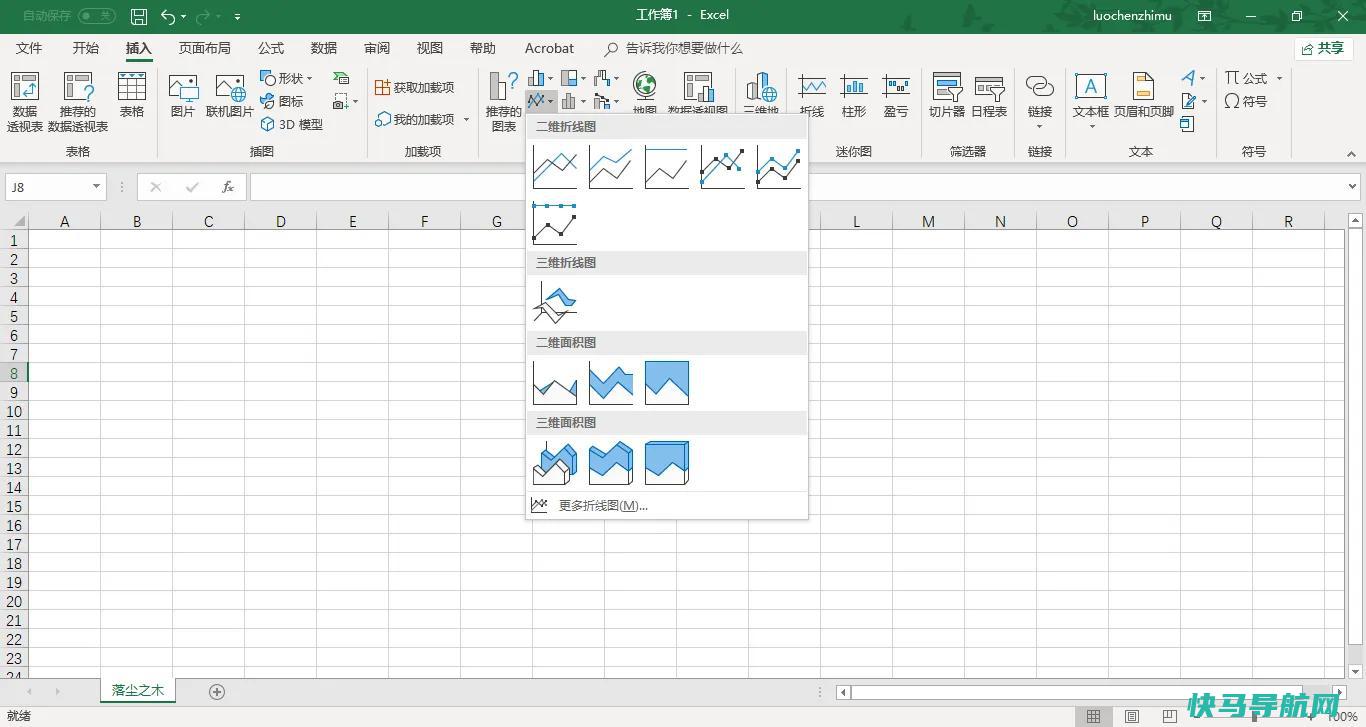Add a new sheet with plus button
The image size is (1366, 727).
(x=217, y=691)
